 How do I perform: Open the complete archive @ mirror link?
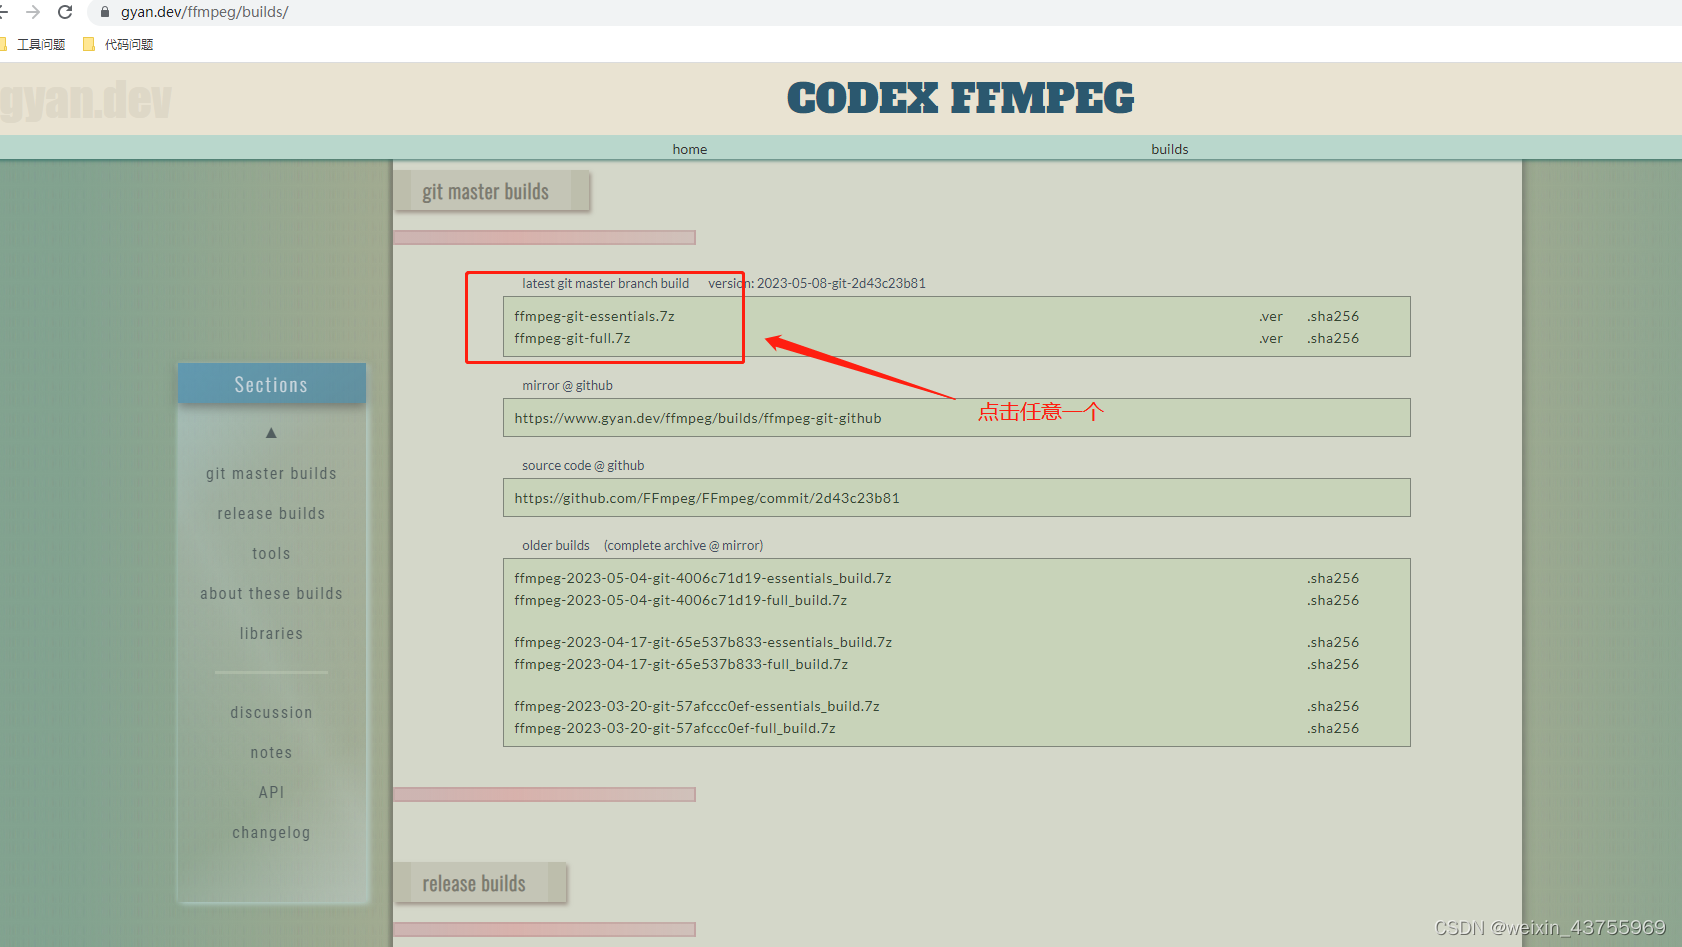coord(683,545)
